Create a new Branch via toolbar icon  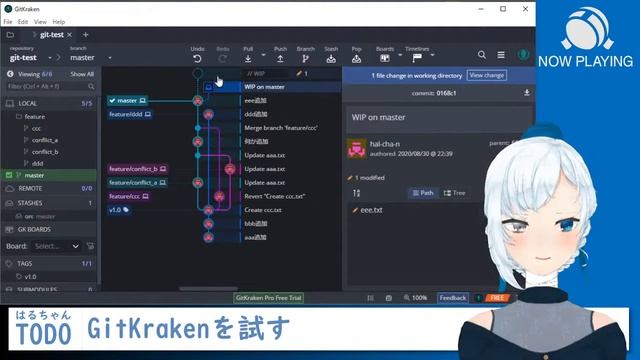305,59
